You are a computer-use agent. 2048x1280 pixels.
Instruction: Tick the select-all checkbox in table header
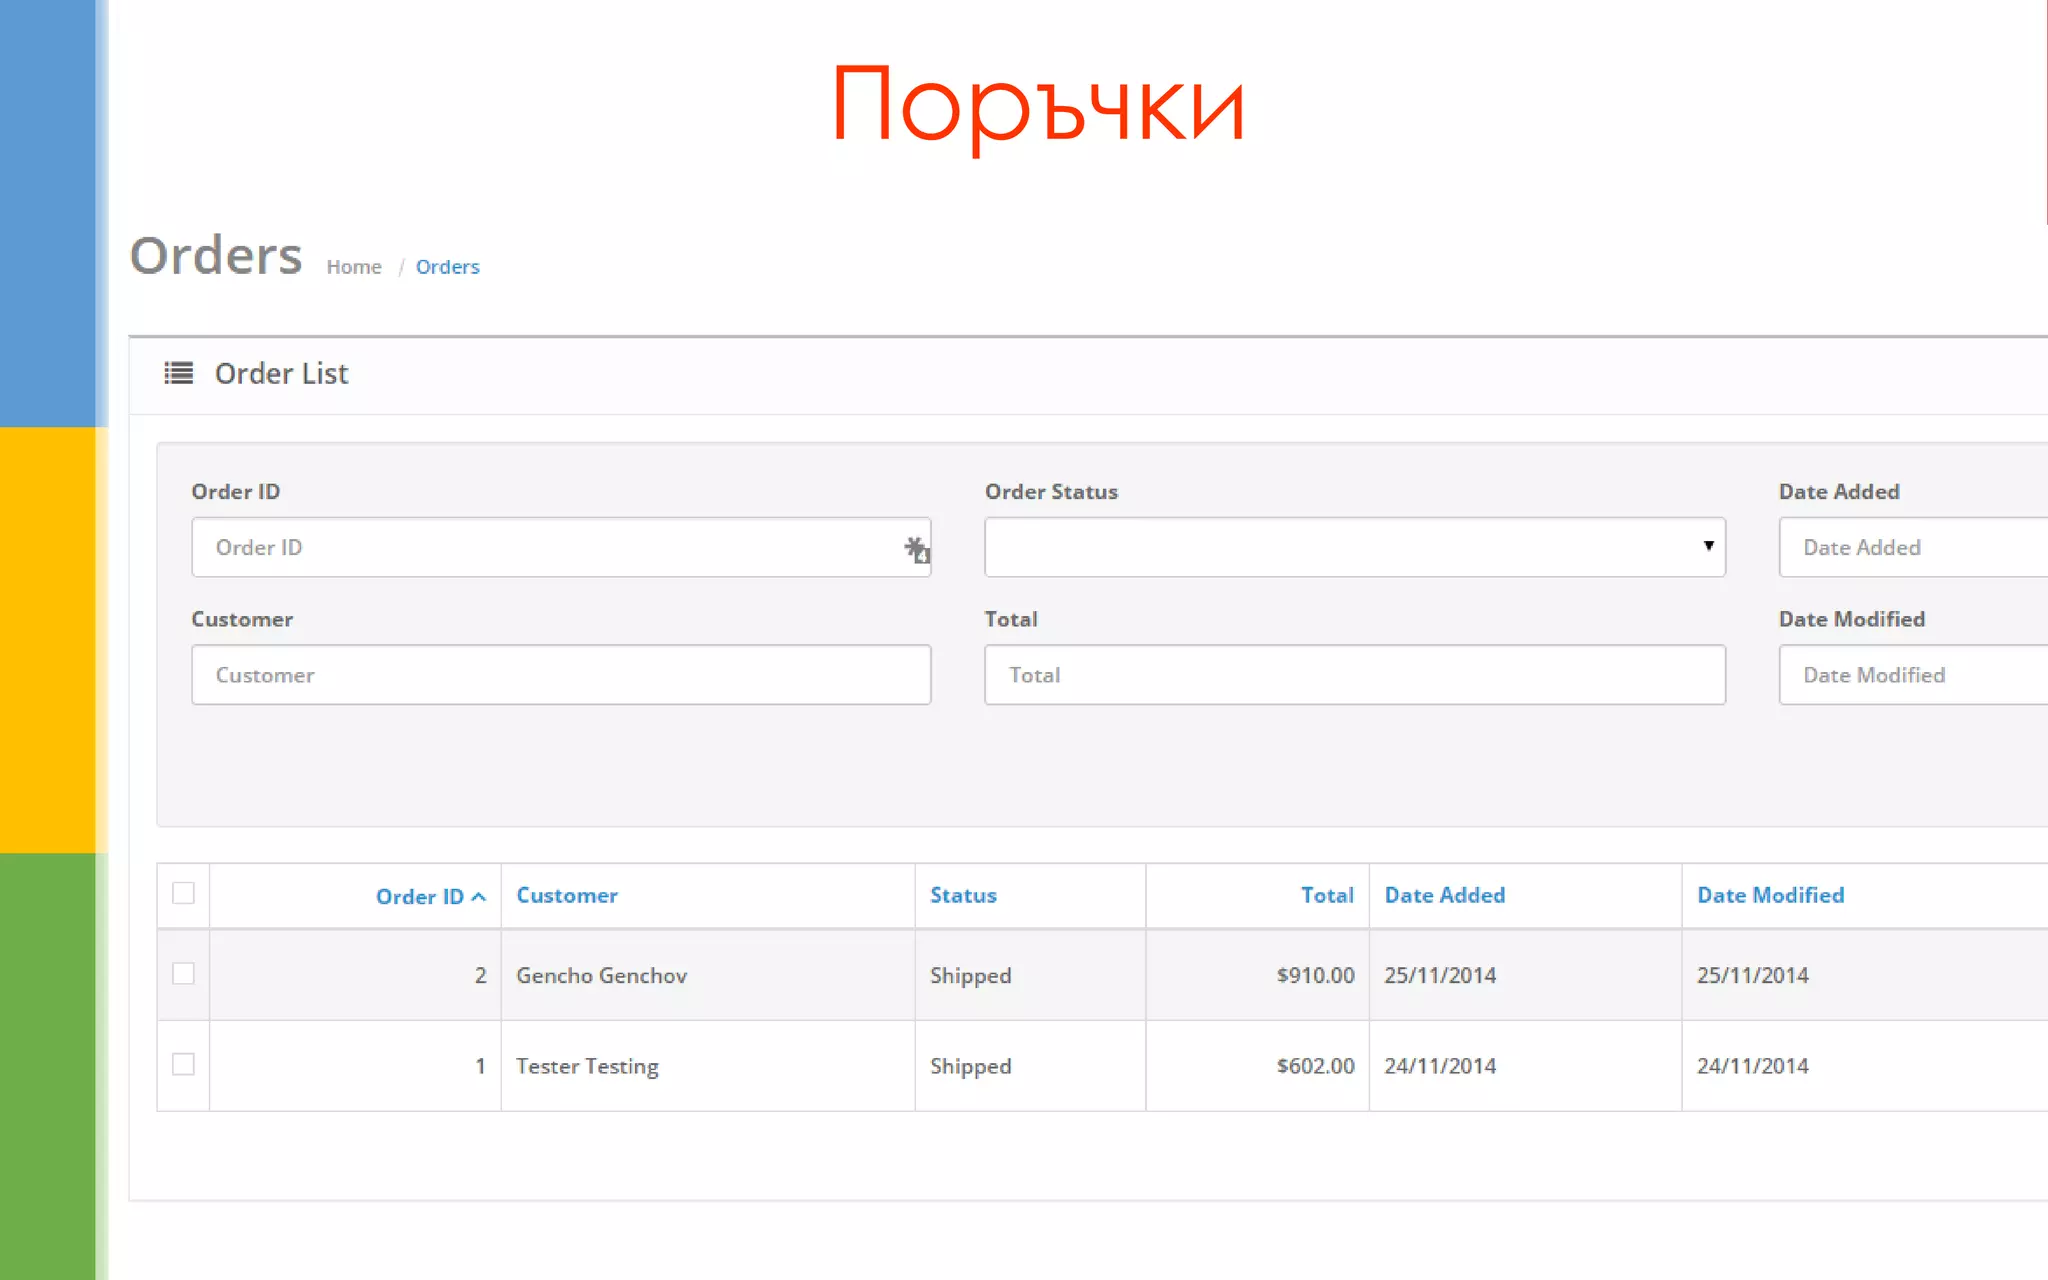183,893
